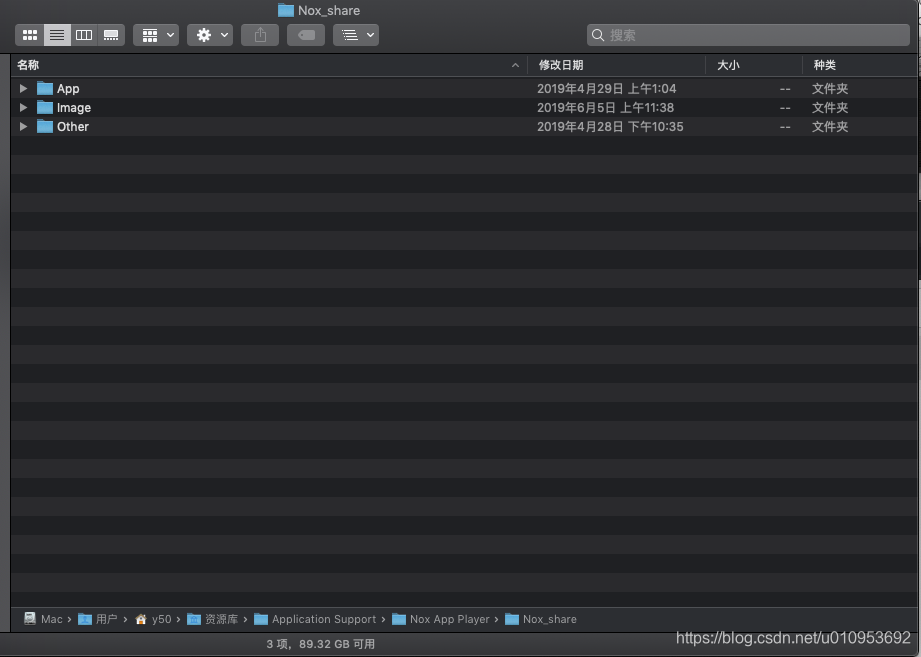Click Nox_share in the path bar
The height and width of the screenshot is (657, 921).
click(541, 619)
